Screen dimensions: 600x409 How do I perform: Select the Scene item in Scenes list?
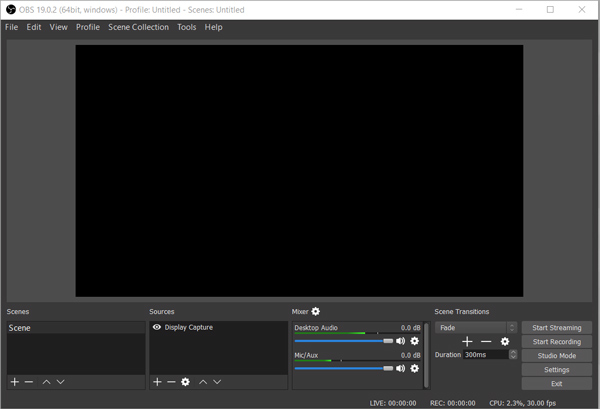click(20, 328)
